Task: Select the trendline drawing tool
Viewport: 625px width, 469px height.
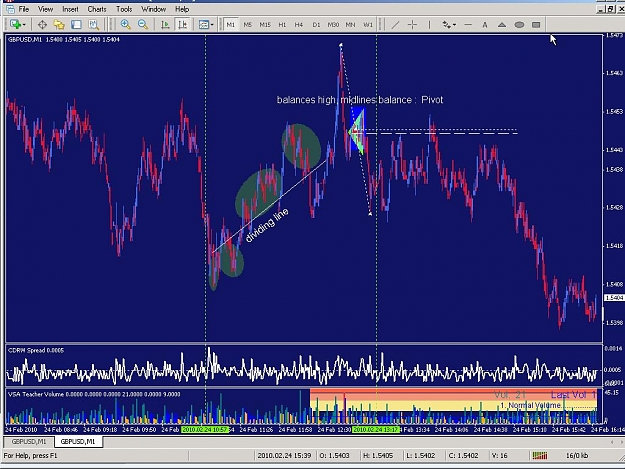Action: [x=395, y=25]
